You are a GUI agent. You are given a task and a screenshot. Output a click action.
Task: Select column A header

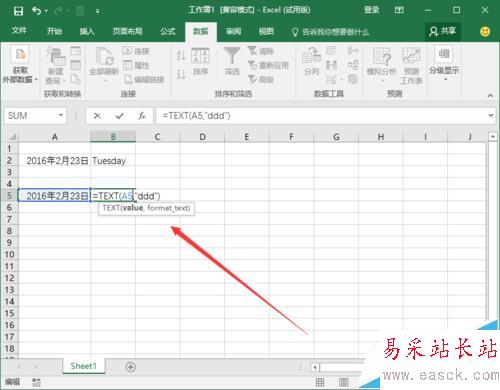click(x=55, y=137)
